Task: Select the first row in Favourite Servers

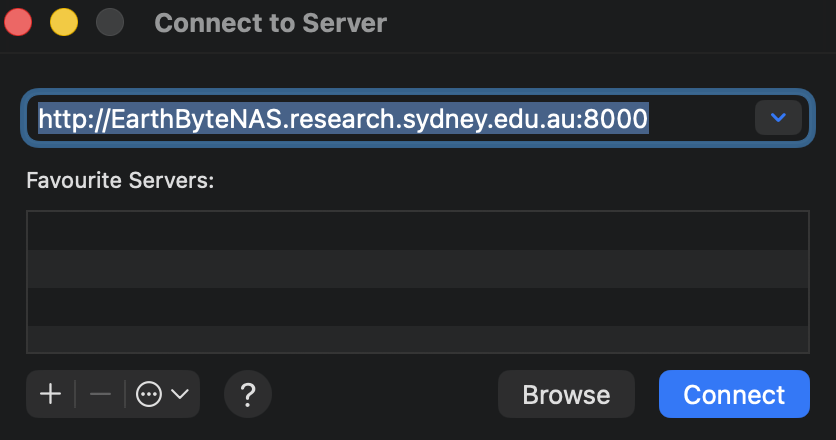Action: click(x=417, y=230)
